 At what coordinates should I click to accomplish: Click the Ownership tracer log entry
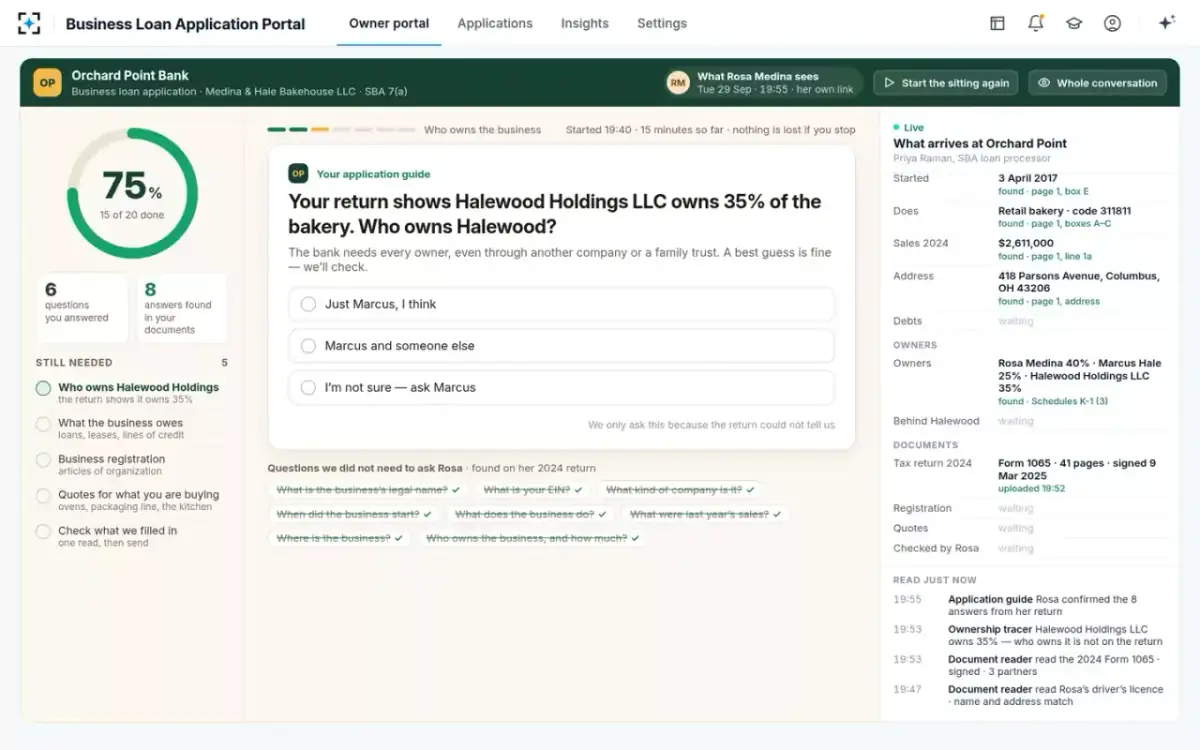1030,635
